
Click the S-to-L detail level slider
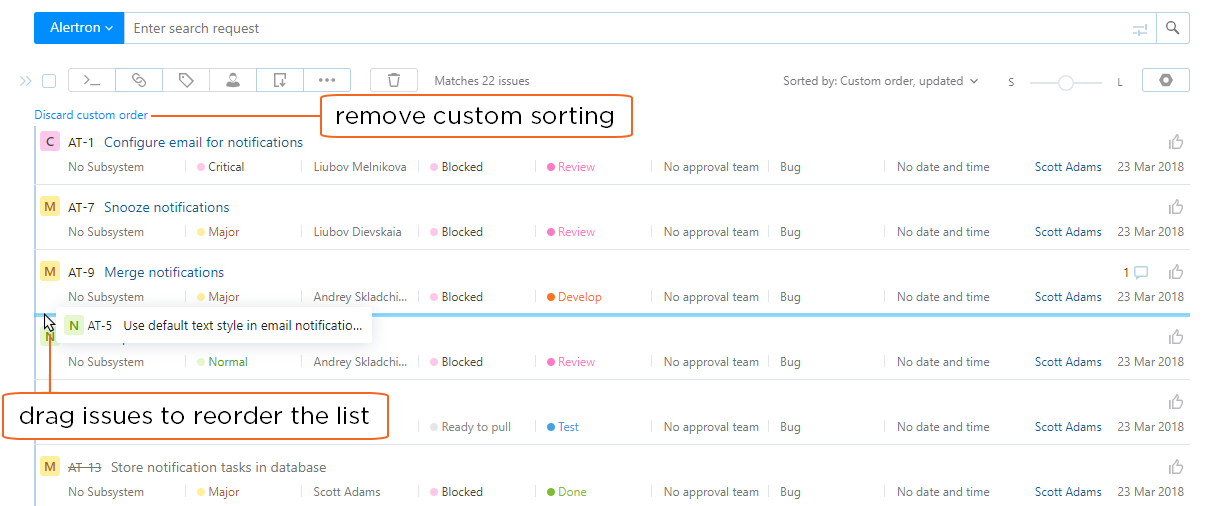[1066, 83]
